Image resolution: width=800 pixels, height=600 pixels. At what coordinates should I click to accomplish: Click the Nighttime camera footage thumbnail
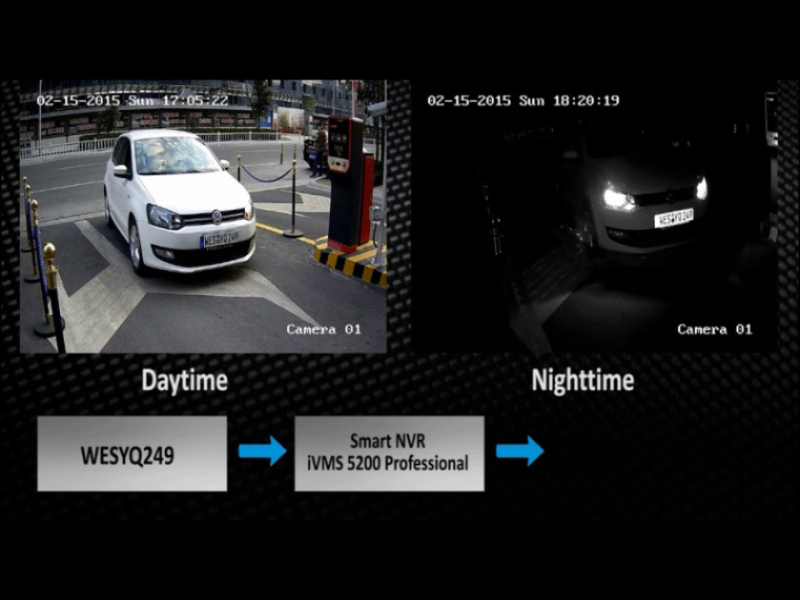click(594, 216)
